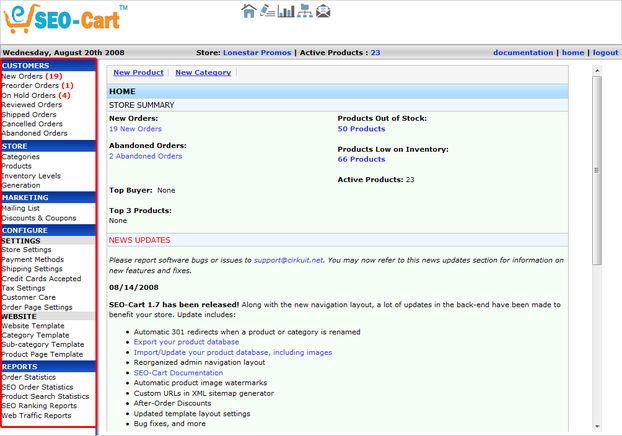This screenshot has height=436, width=622.
Task: Log out using the logout link
Action: click(605, 52)
